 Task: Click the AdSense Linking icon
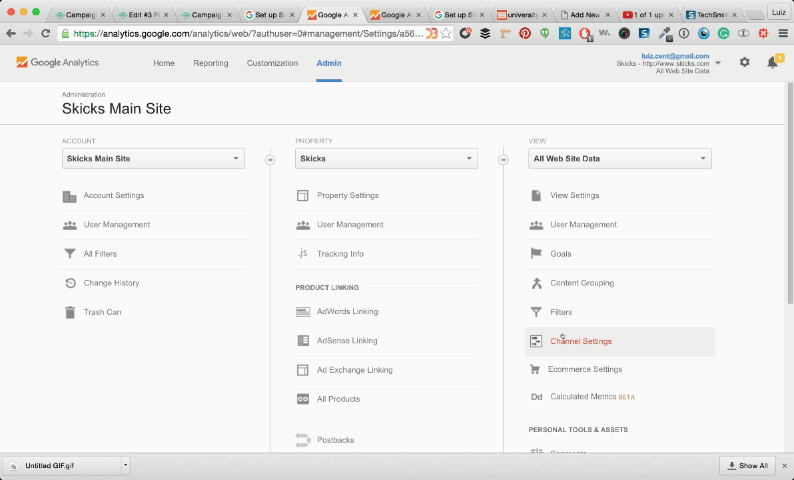303,341
